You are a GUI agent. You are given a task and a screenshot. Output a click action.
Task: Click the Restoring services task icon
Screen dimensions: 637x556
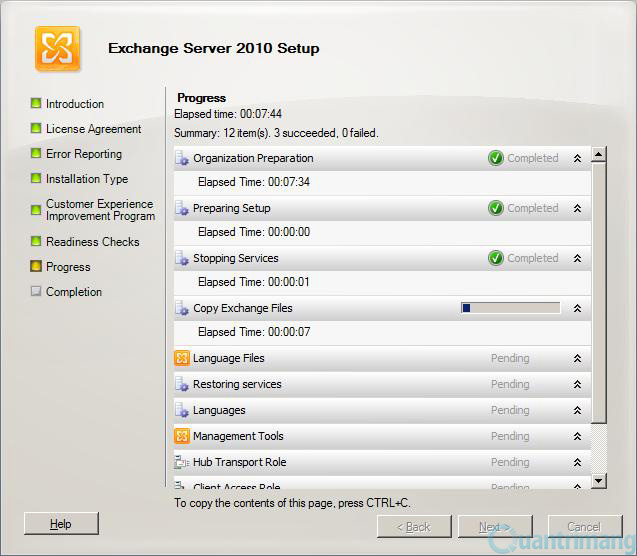click(182, 384)
